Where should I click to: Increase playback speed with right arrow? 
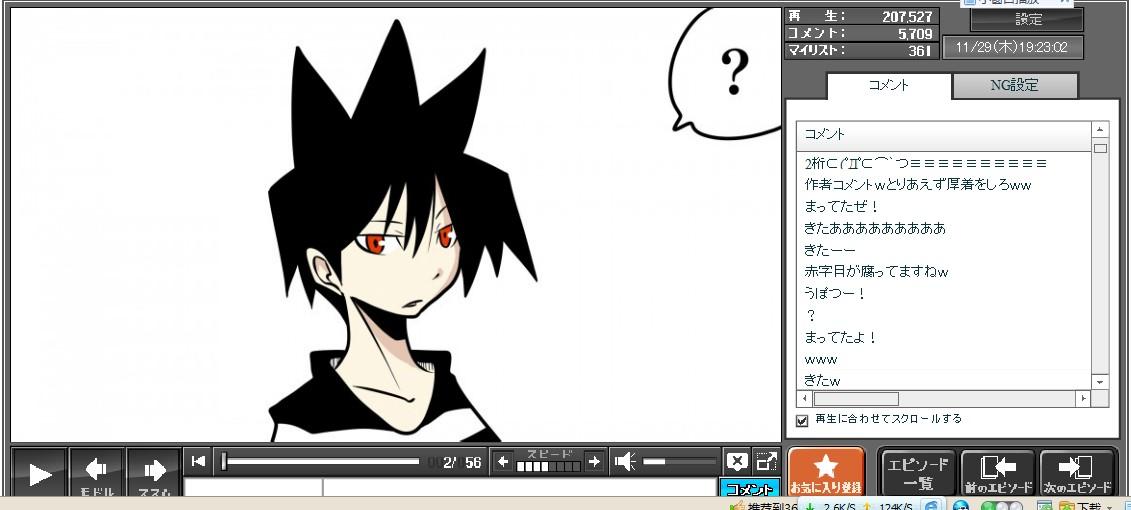click(x=594, y=461)
